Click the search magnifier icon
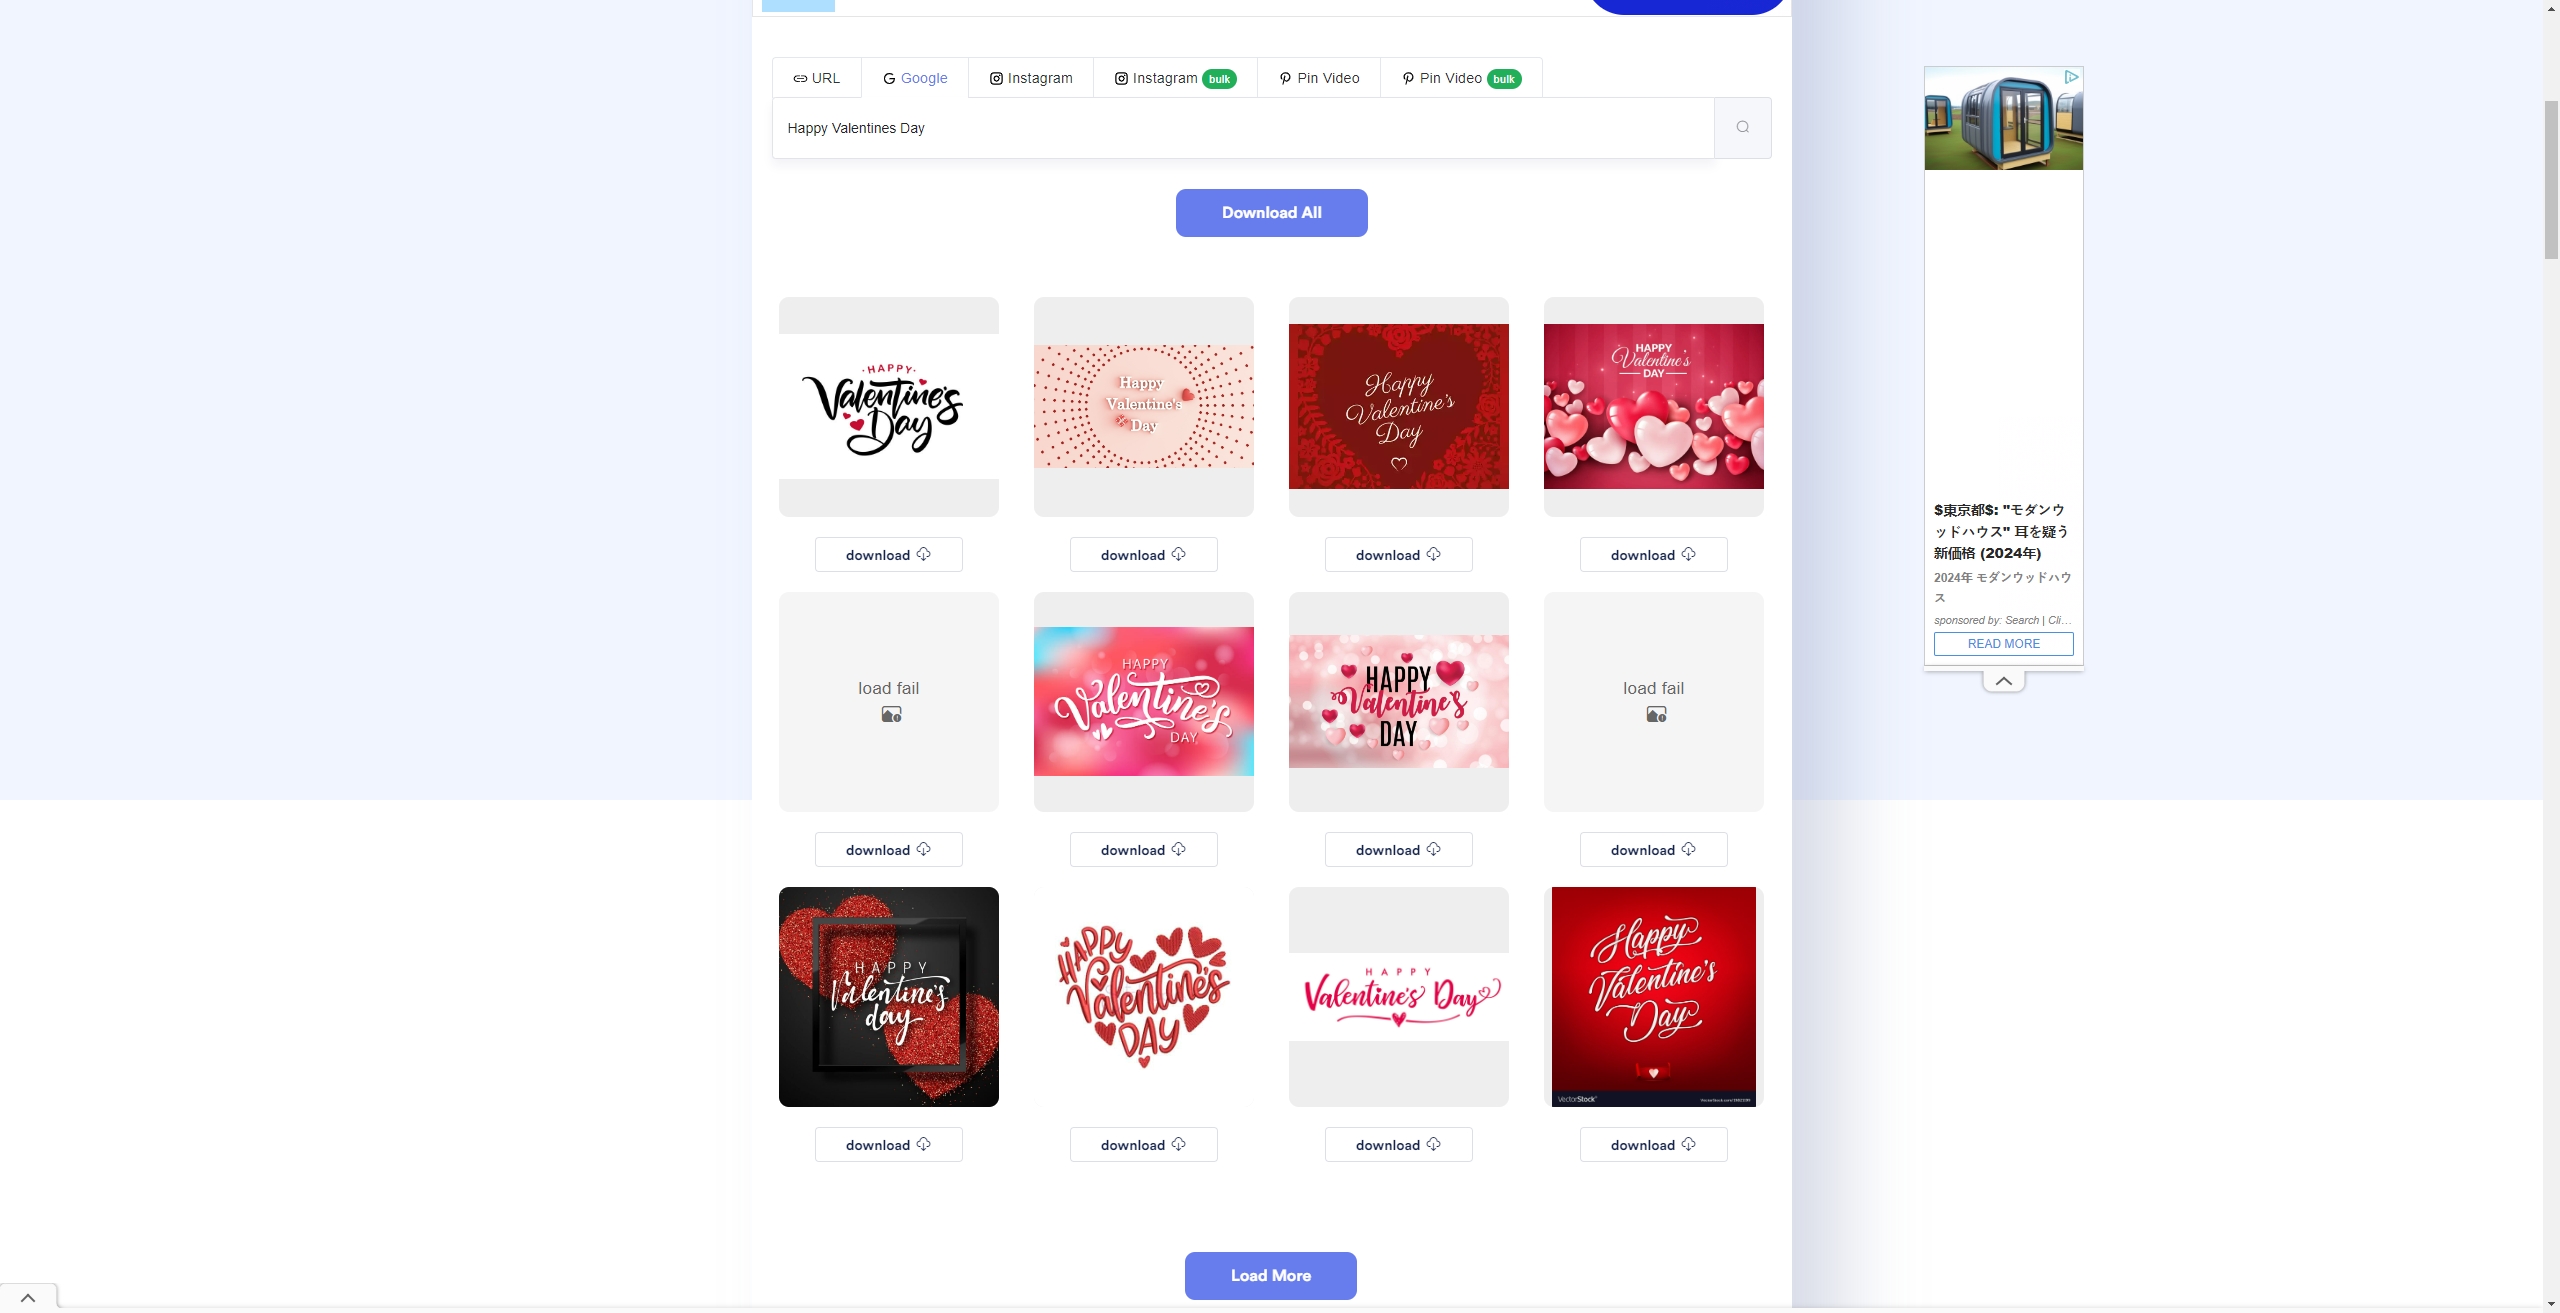Screen dimensions: 2560x1313 tap(1740, 127)
